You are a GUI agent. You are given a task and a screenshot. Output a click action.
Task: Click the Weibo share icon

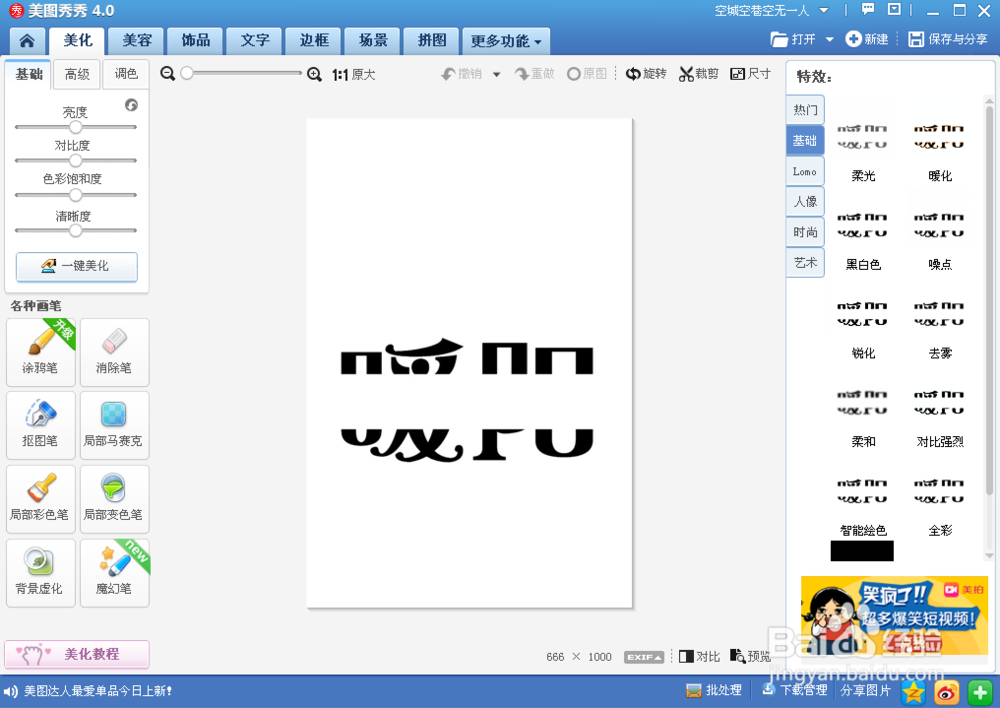tap(946, 693)
